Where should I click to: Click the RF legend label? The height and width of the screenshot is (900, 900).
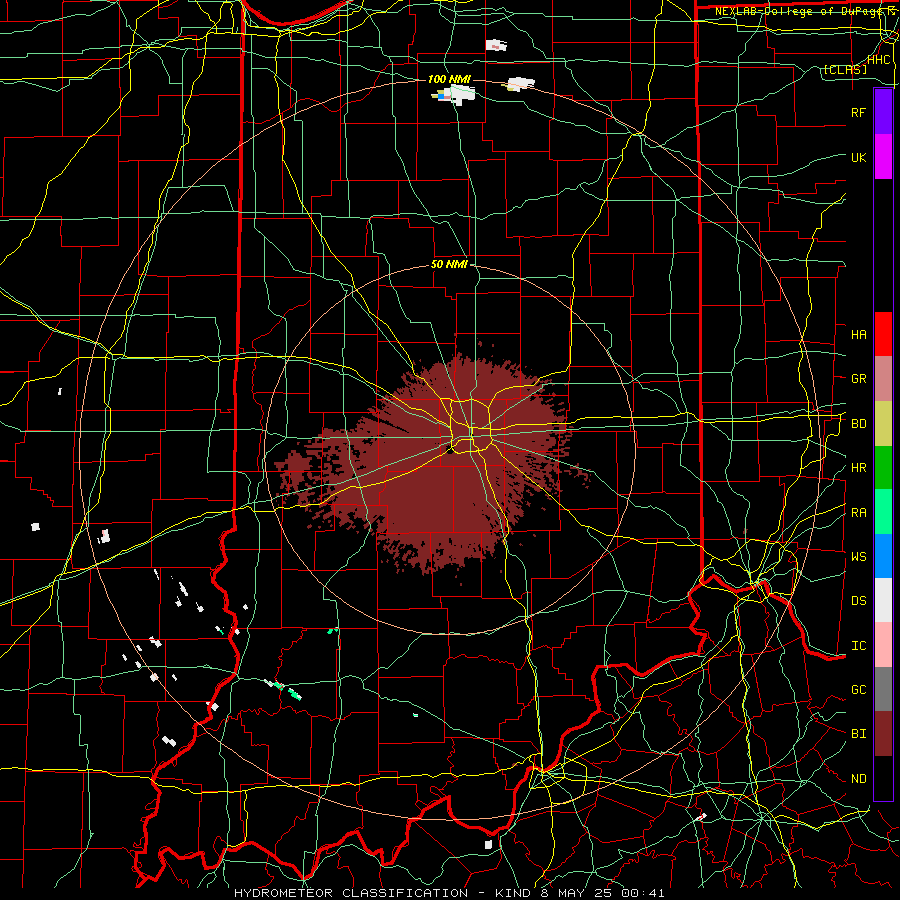(858, 112)
